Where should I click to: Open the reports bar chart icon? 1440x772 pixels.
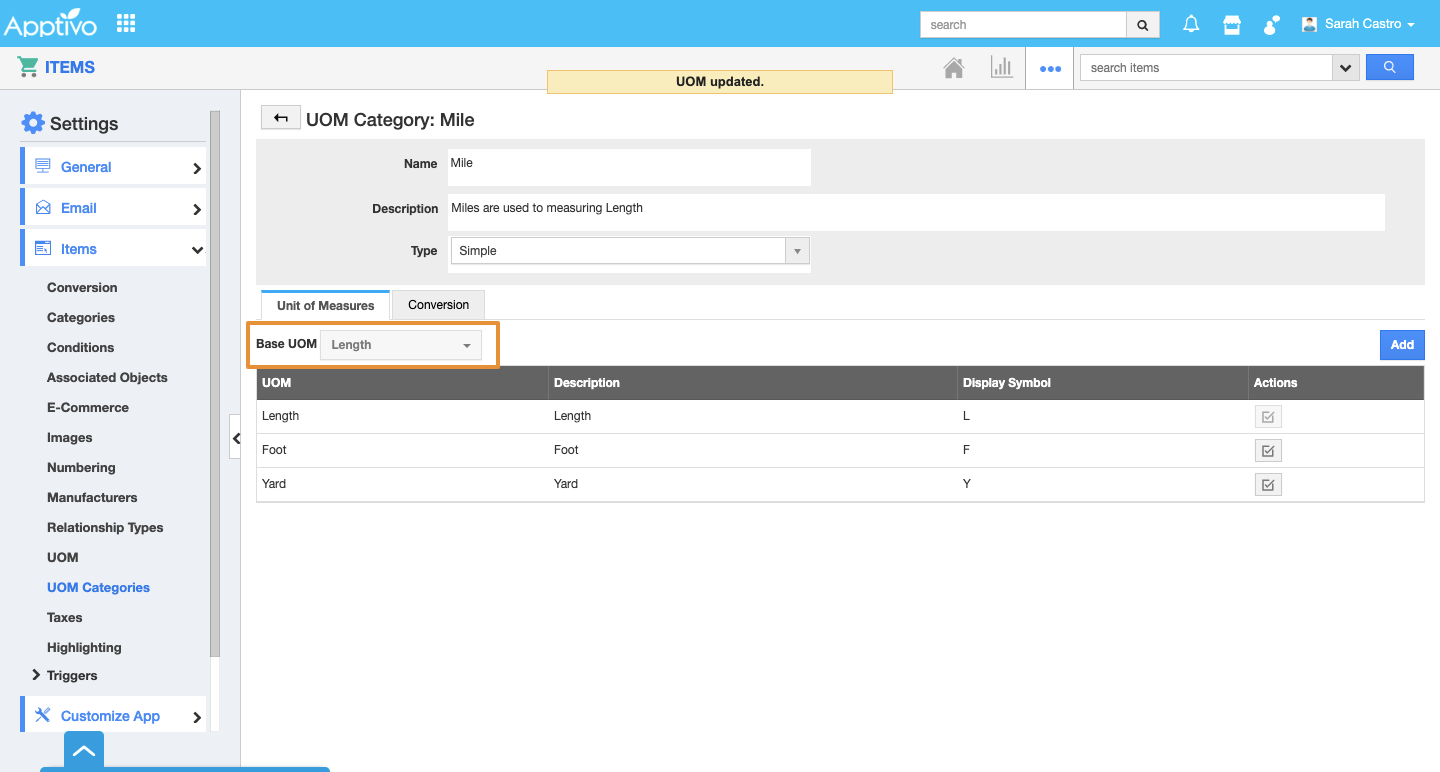click(x=1001, y=68)
